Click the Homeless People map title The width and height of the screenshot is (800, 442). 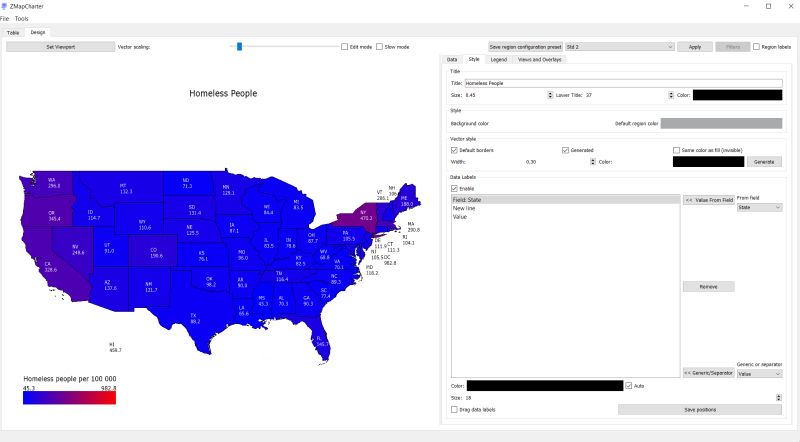(x=223, y=93)
